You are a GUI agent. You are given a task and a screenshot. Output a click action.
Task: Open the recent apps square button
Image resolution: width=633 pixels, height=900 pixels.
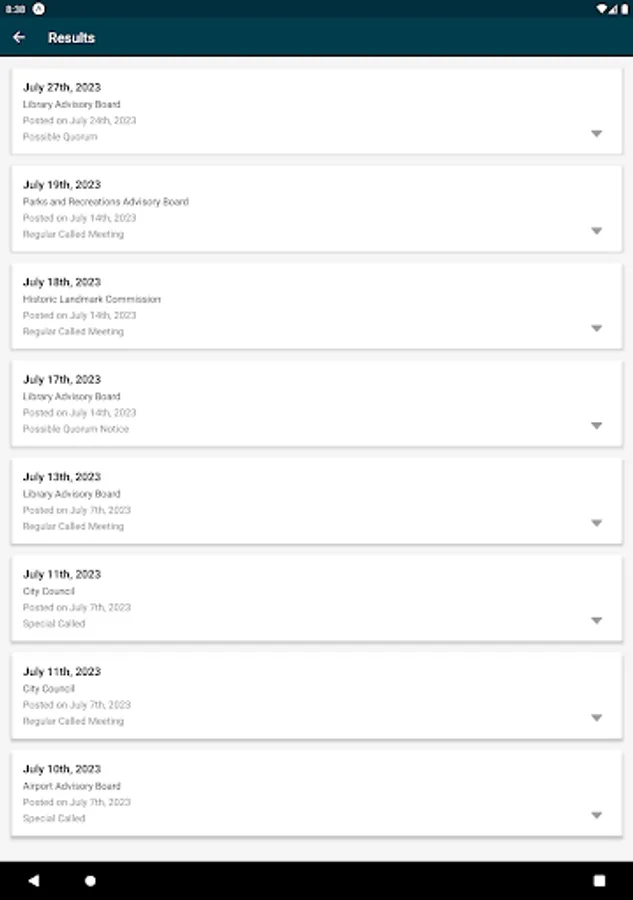click(599, 881)
